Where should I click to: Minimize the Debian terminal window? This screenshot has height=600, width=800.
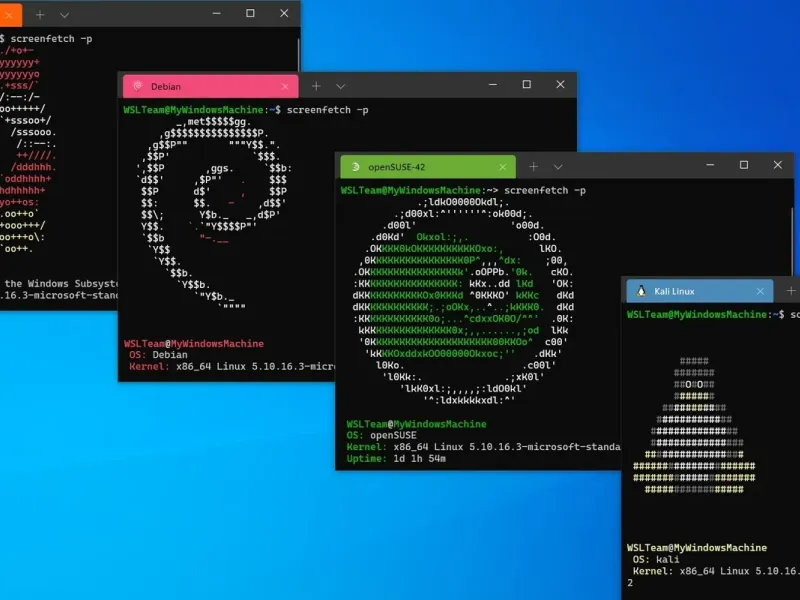click(493, 85)
